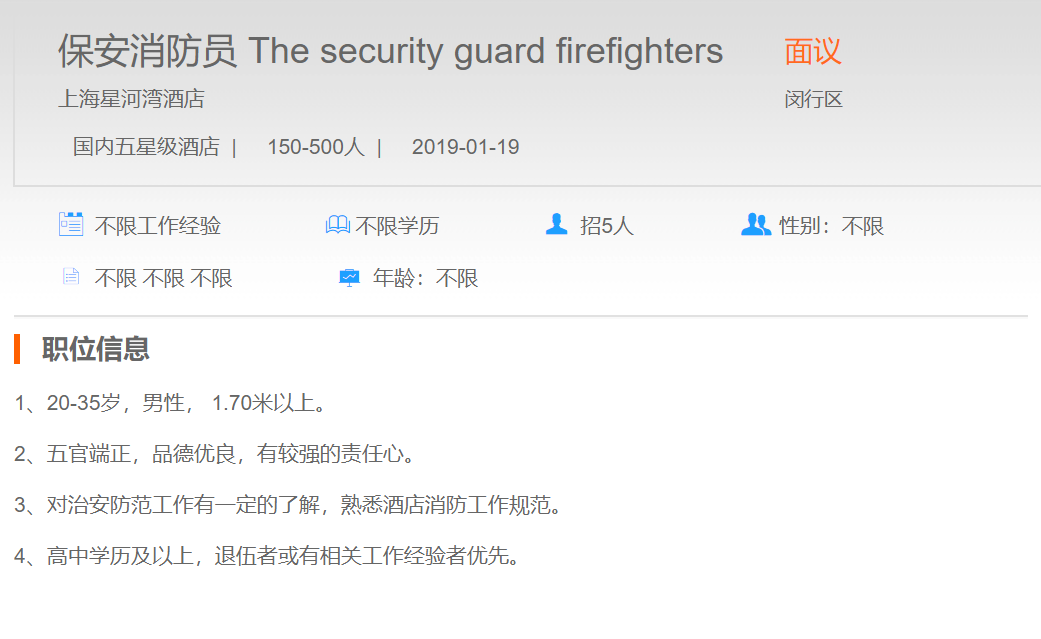Click the posting date 2019-01-19
Image resolution: width=1041 pixels, height=639 pixels.
pos(465,147)
